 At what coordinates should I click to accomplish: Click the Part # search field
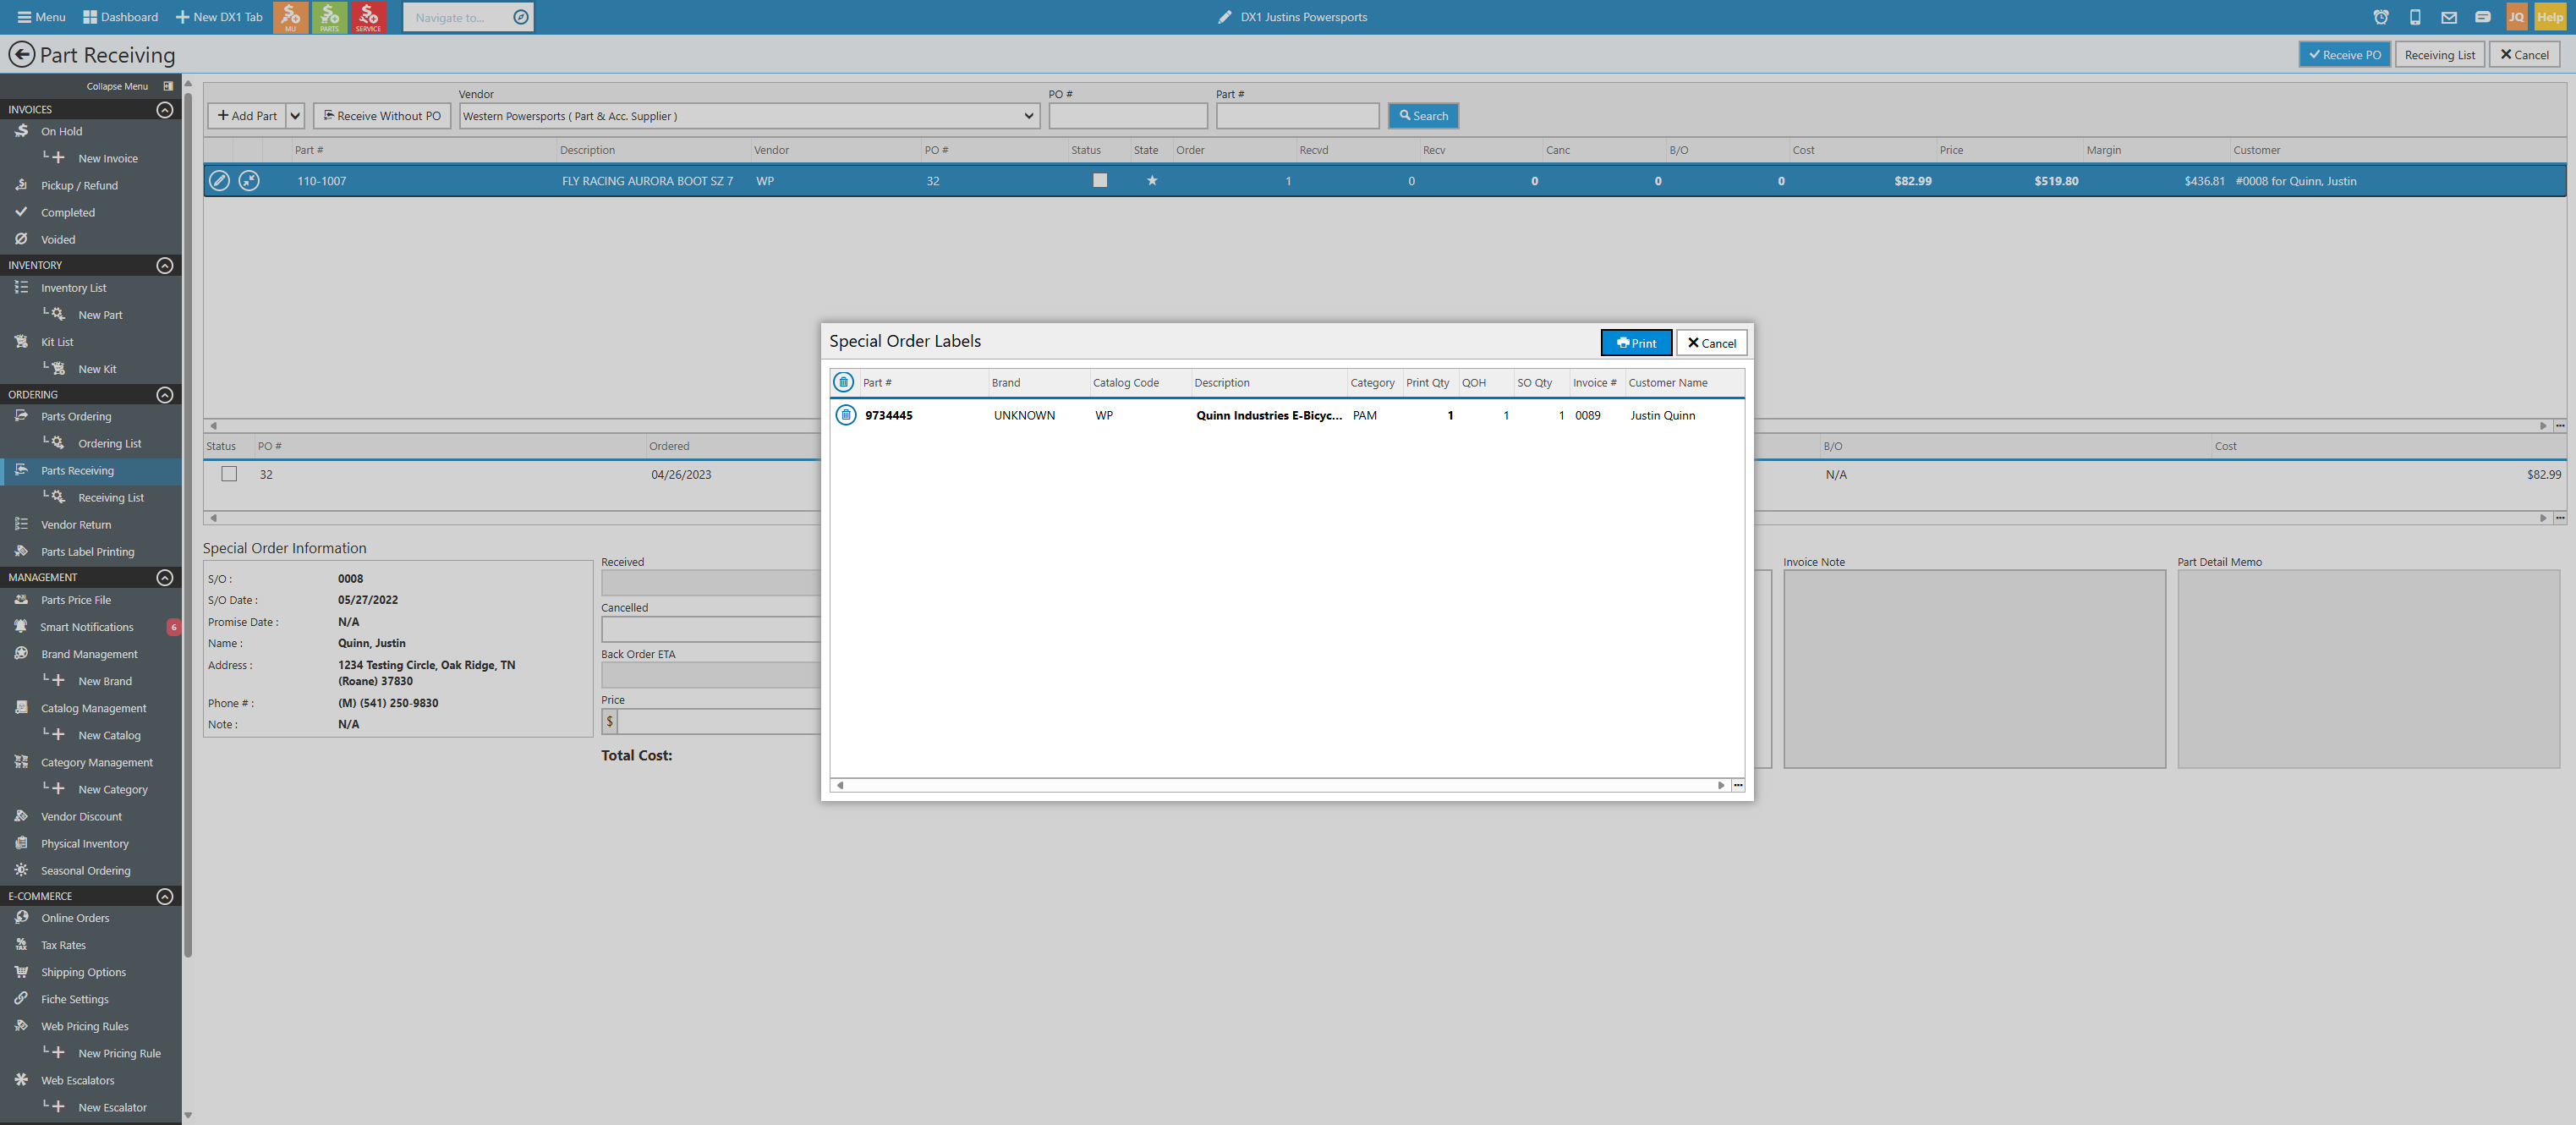[1297, 116]
